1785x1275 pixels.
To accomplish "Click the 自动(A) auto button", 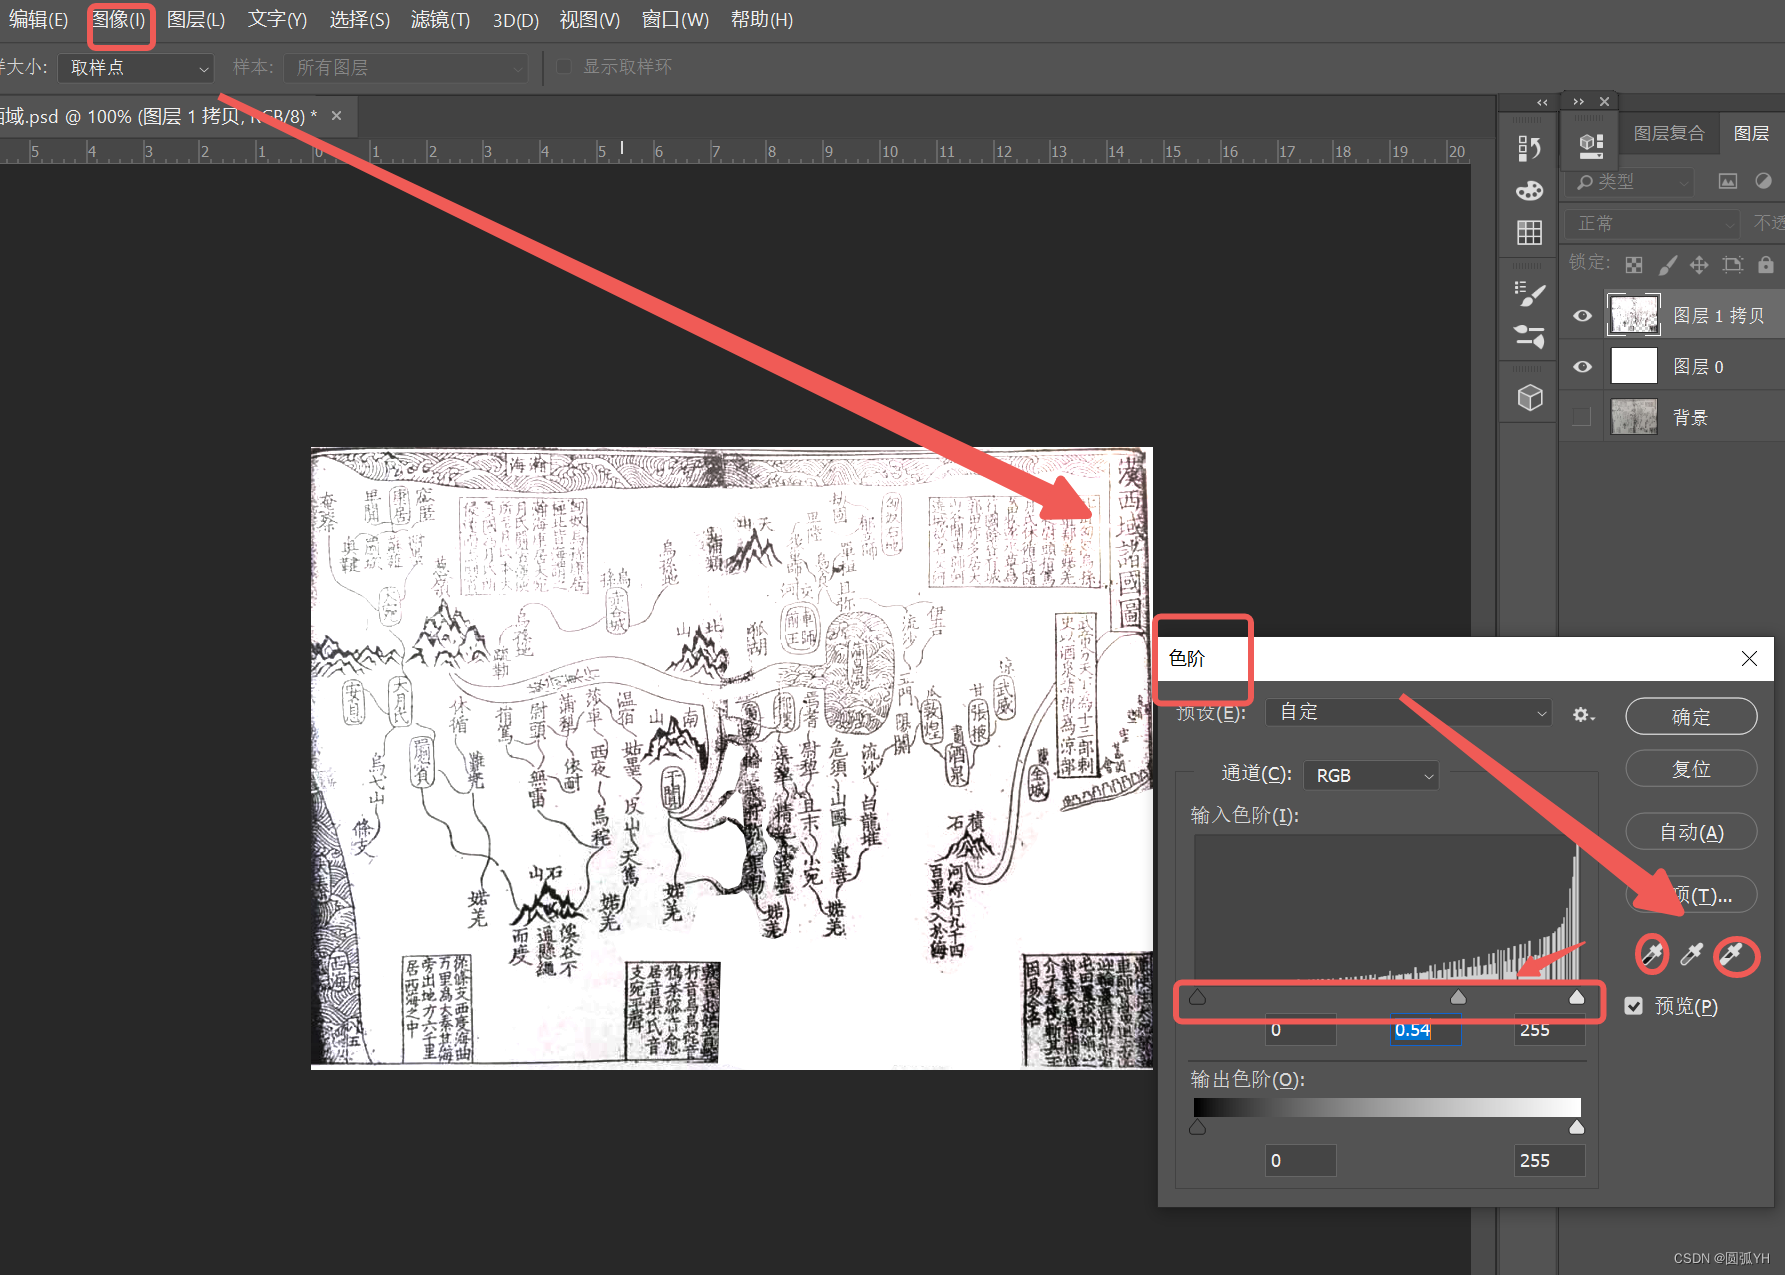I will [1691, 832].
